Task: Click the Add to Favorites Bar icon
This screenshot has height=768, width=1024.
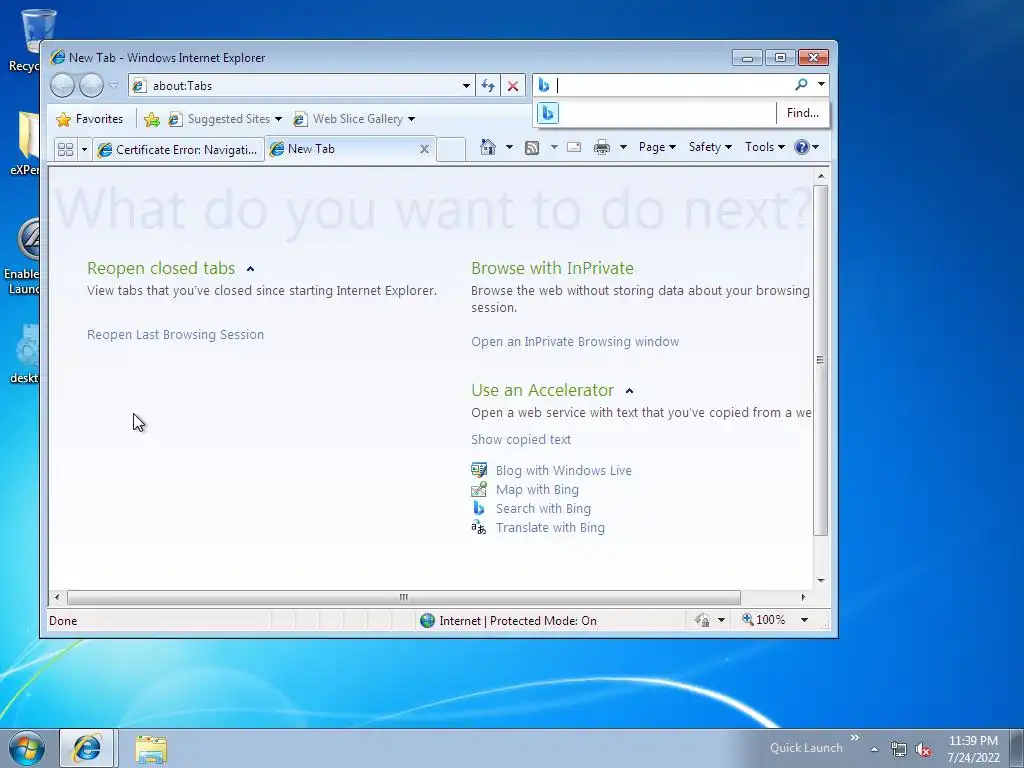Action: [152, 119]
